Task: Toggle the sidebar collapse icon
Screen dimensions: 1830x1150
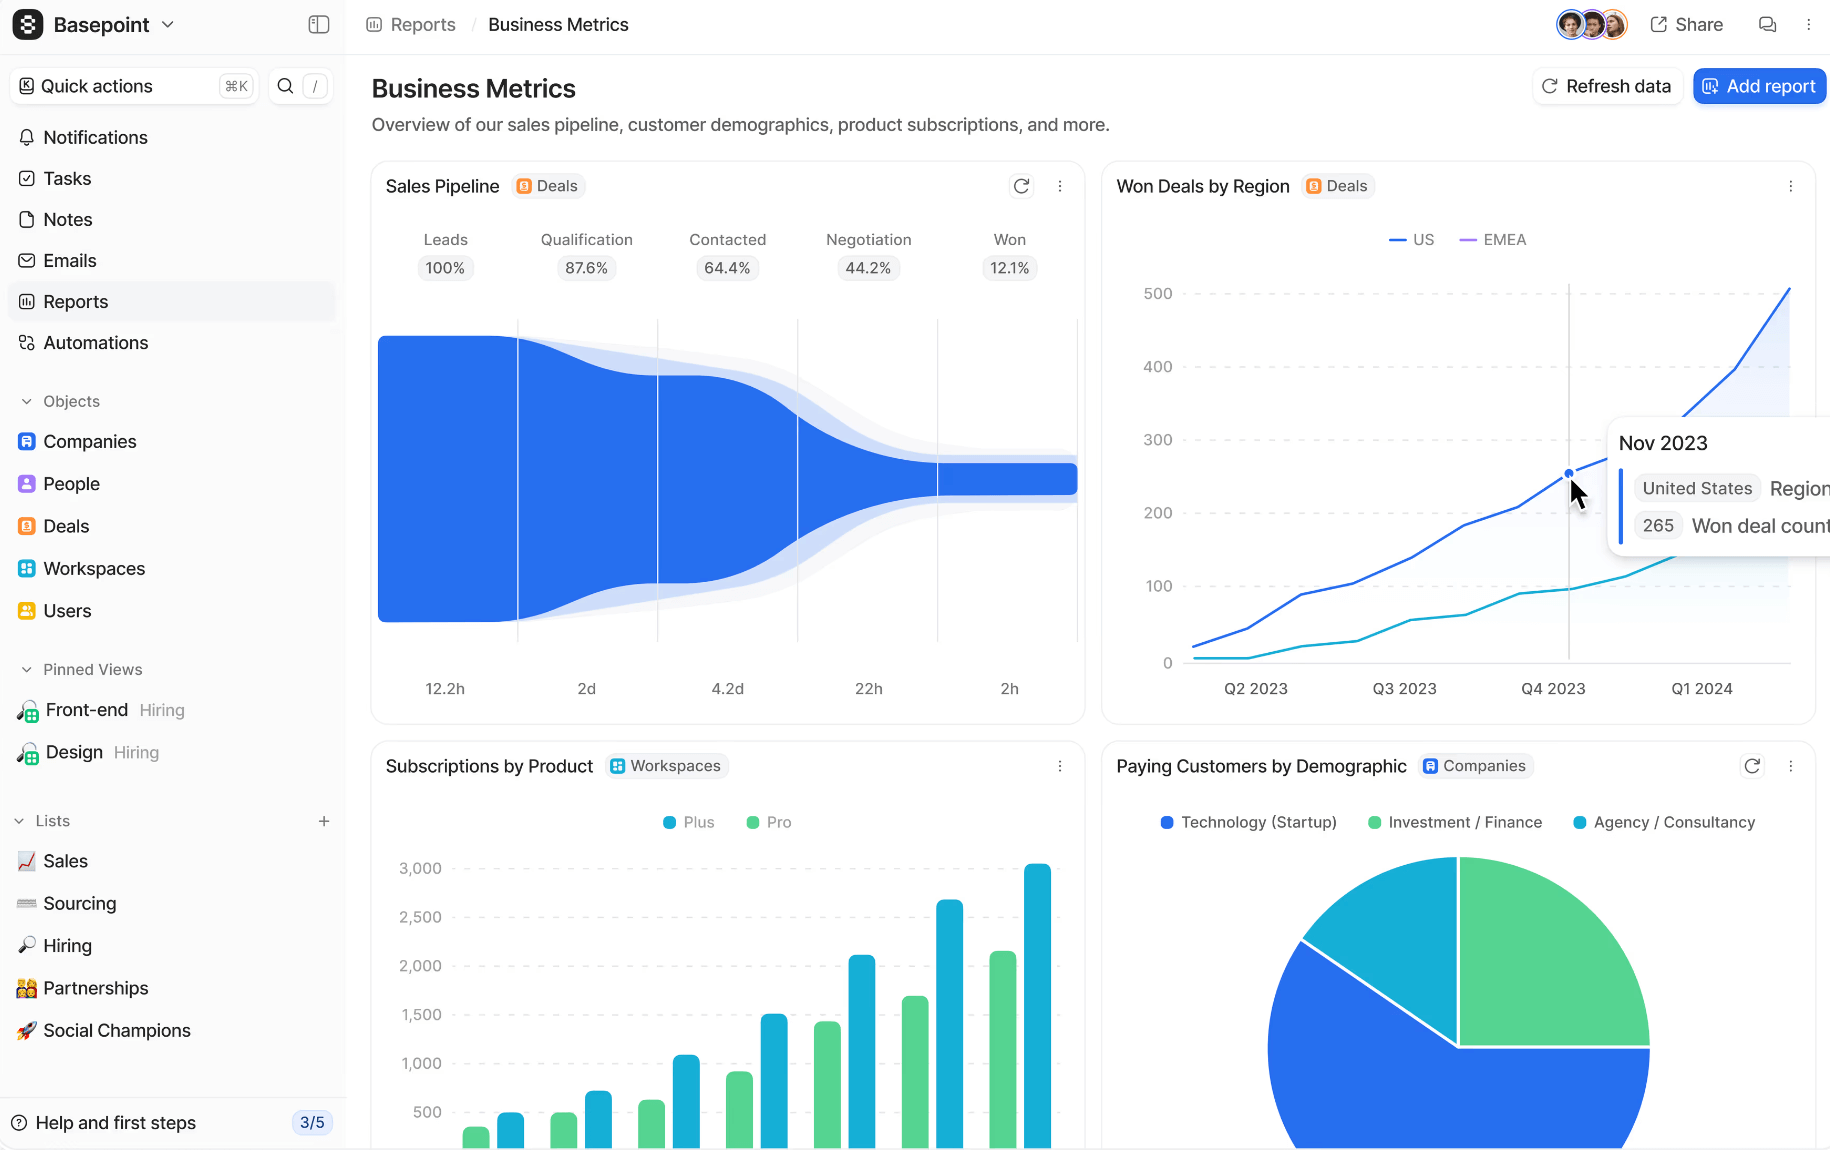Action: (x=319, y=25)
